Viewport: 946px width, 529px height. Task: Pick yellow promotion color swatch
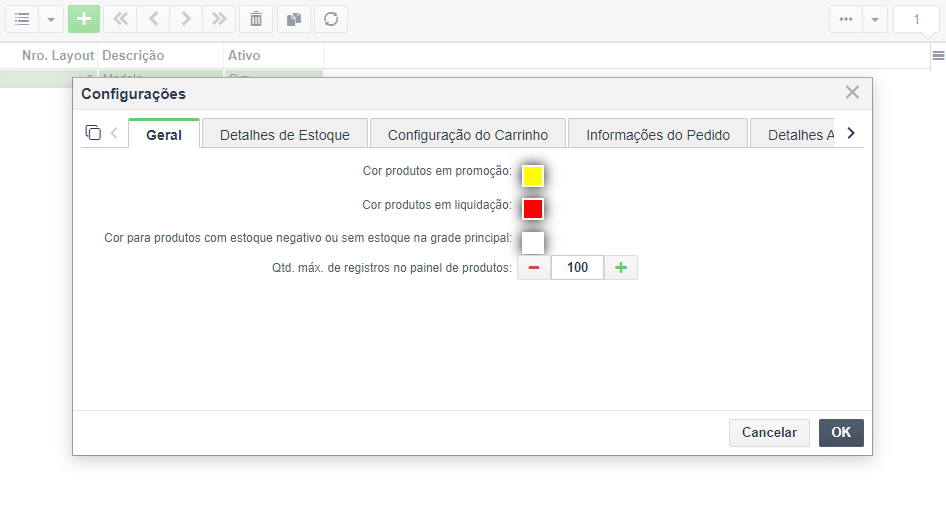point(533,176)
